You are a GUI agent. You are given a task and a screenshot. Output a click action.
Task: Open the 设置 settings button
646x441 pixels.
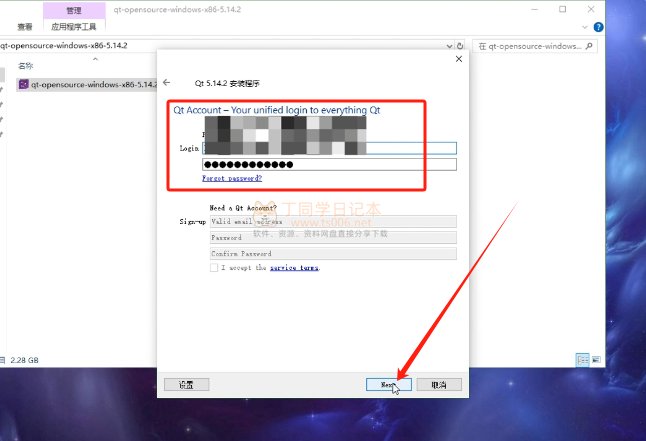coord(186,384)
